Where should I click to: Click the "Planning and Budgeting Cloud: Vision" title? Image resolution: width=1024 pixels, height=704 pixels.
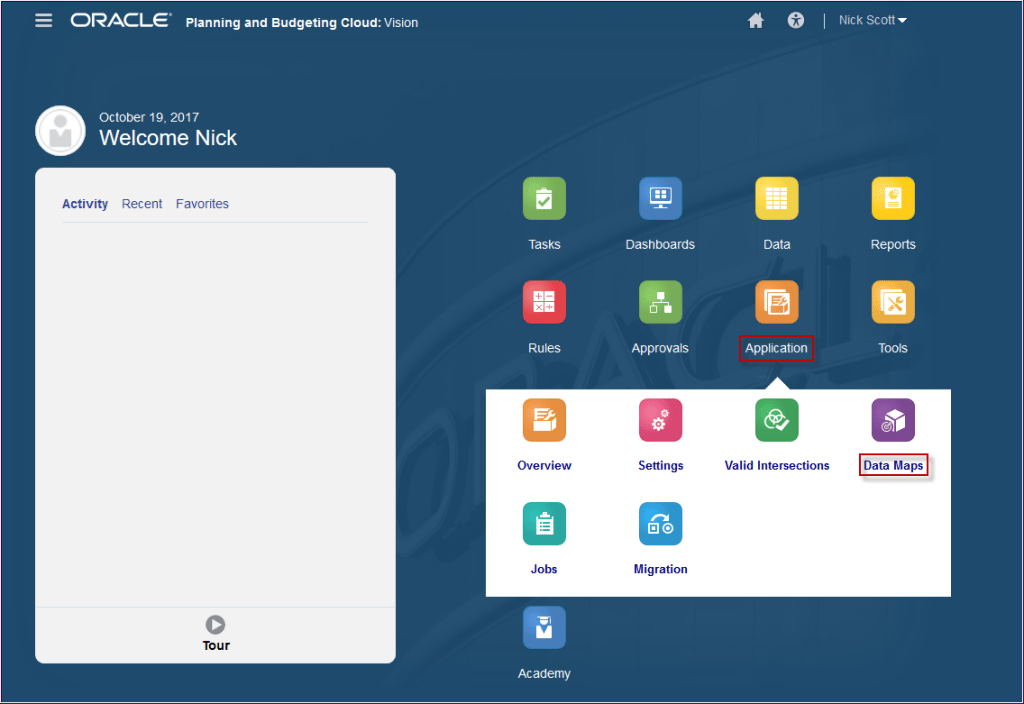(302, 22)
